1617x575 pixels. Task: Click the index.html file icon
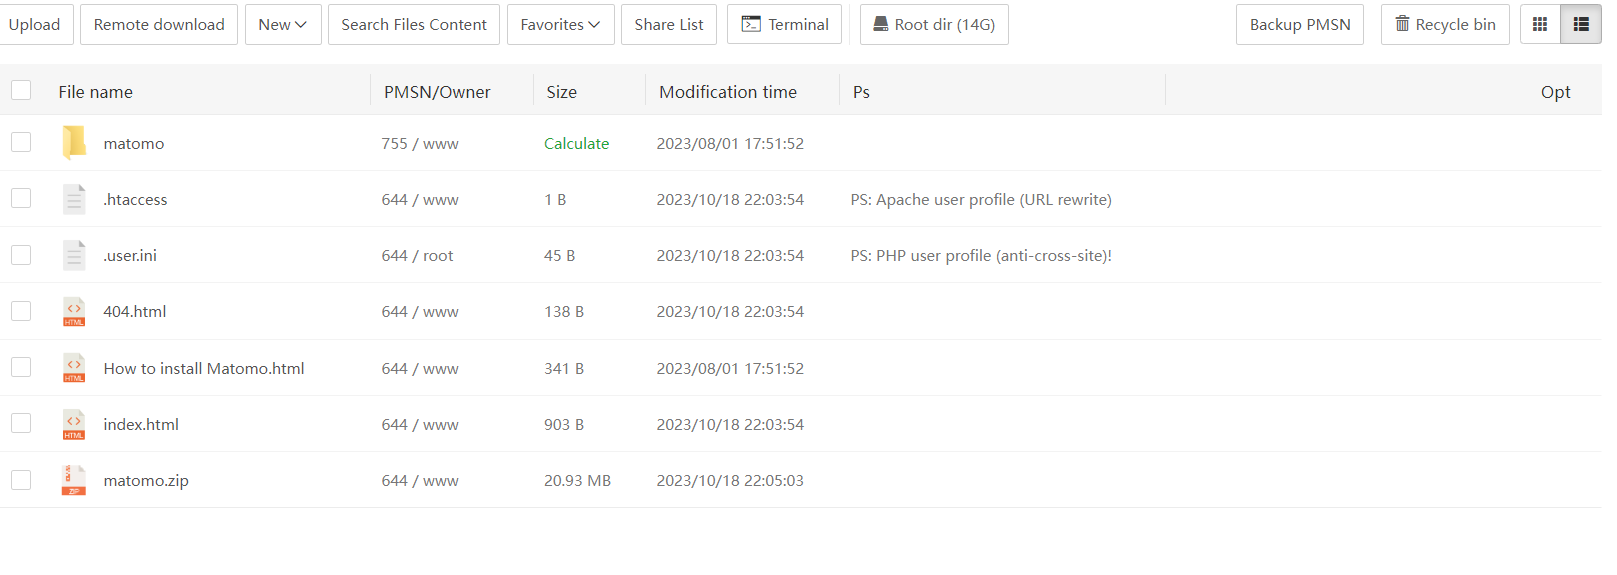(74, 424)
